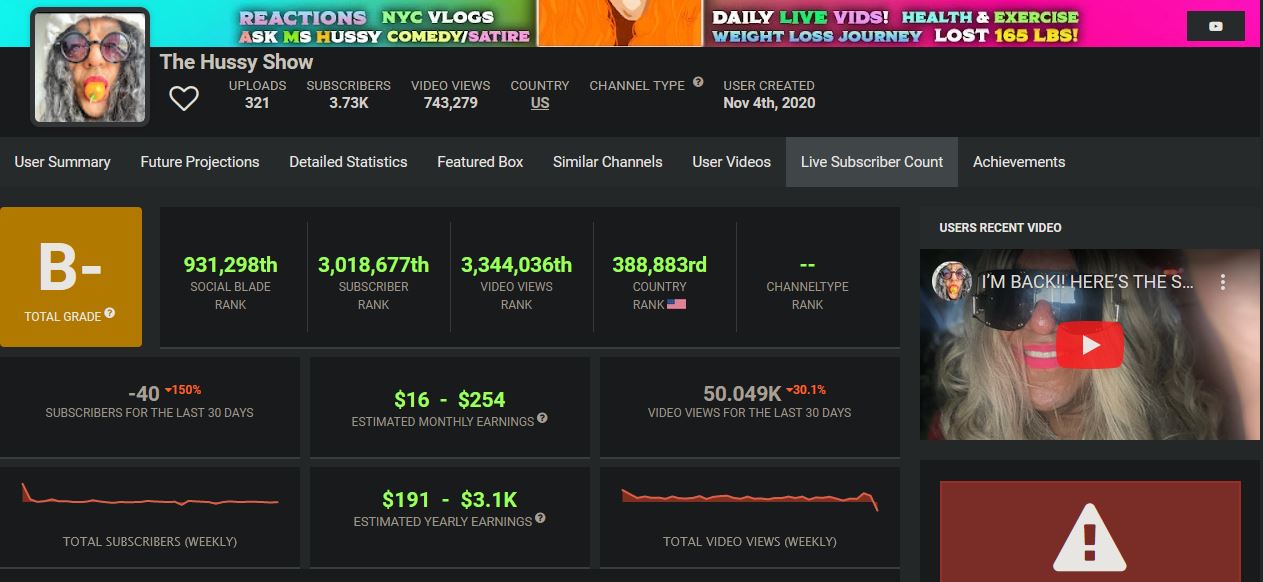
Task: Open the User Videos tab
Action: (732, 162)
